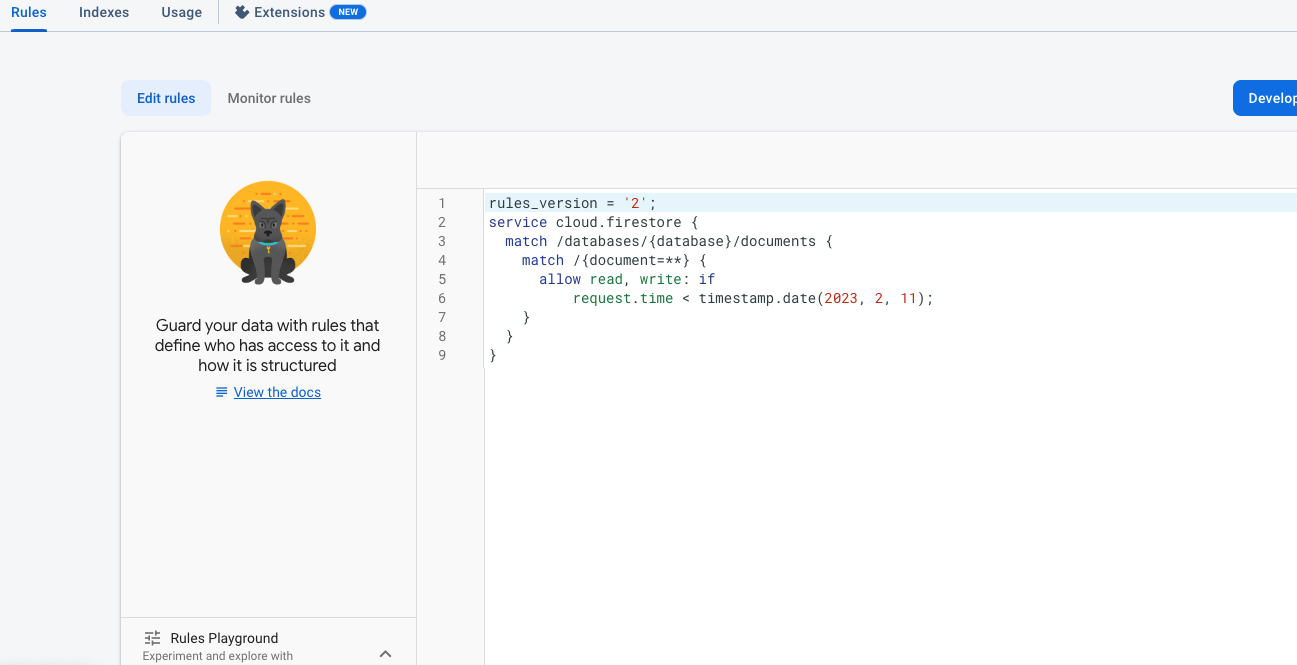Click the Extensions puzzle piece icon
The width and height of the screenshot is (1297, 665).
242,12
